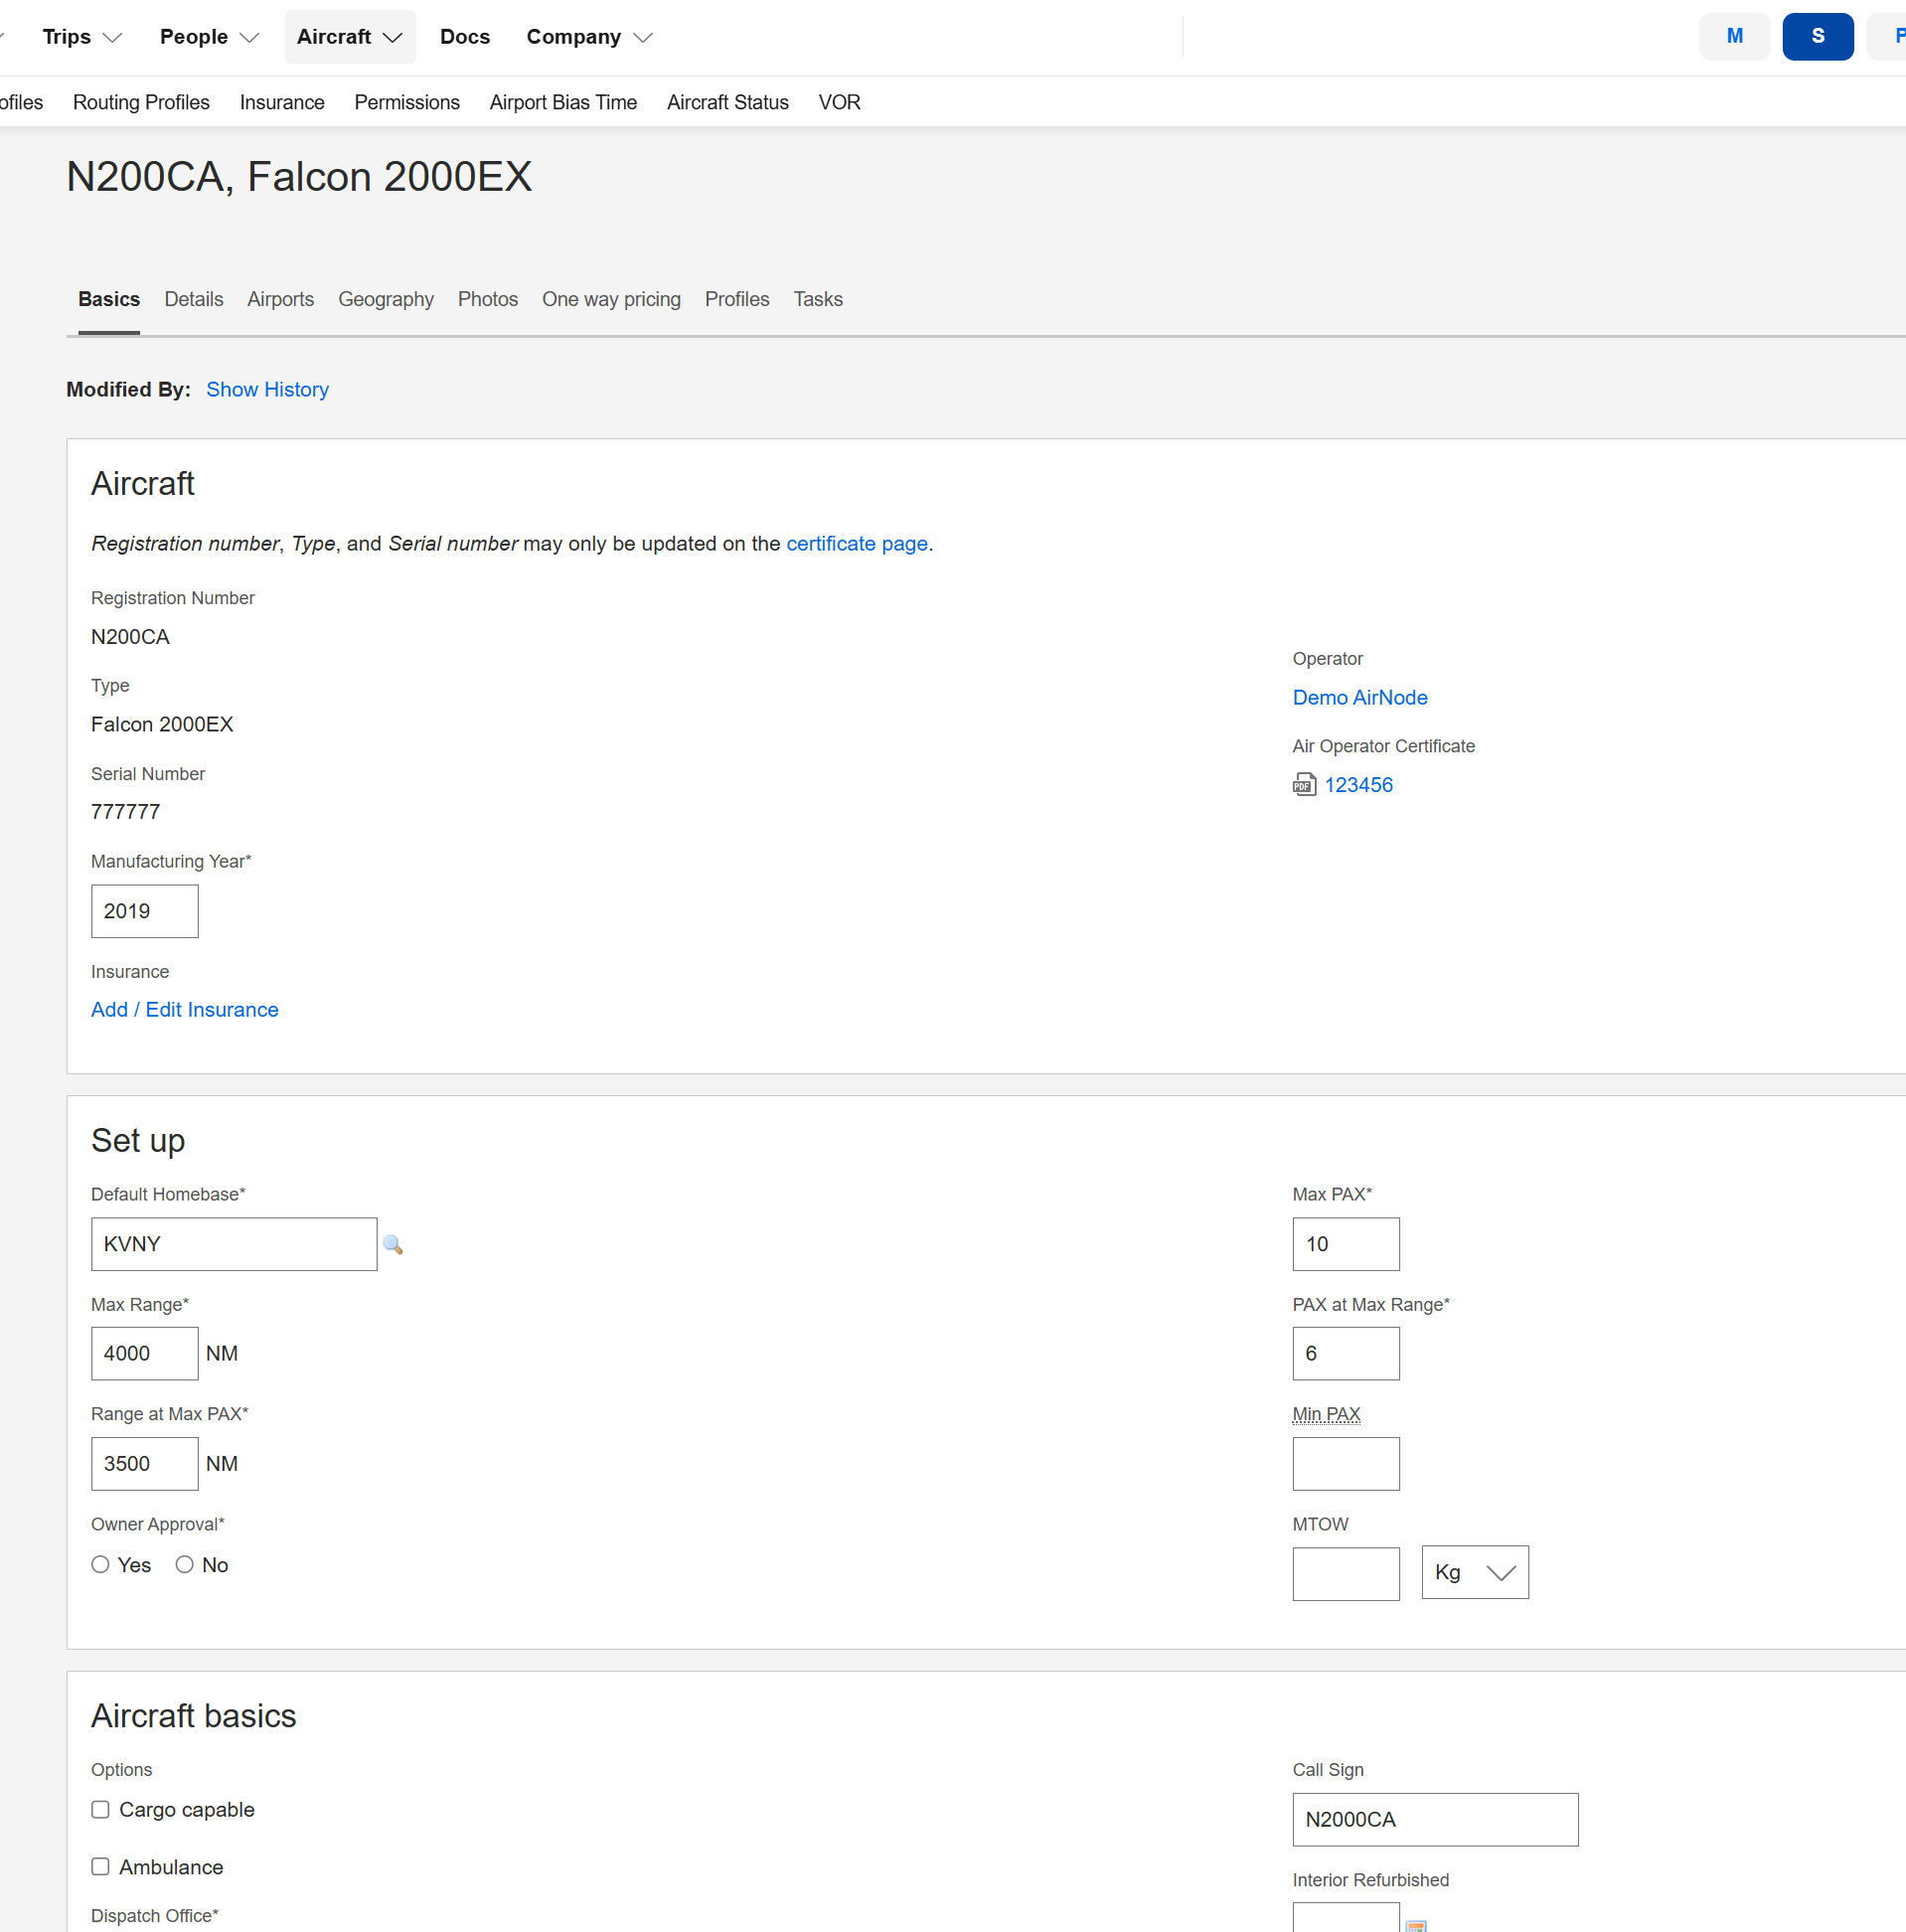Open the PDF icon beside certificate 123456
This screenshot has height=1932, width=1906.
pyautogui.click(x=1304, y=785)
